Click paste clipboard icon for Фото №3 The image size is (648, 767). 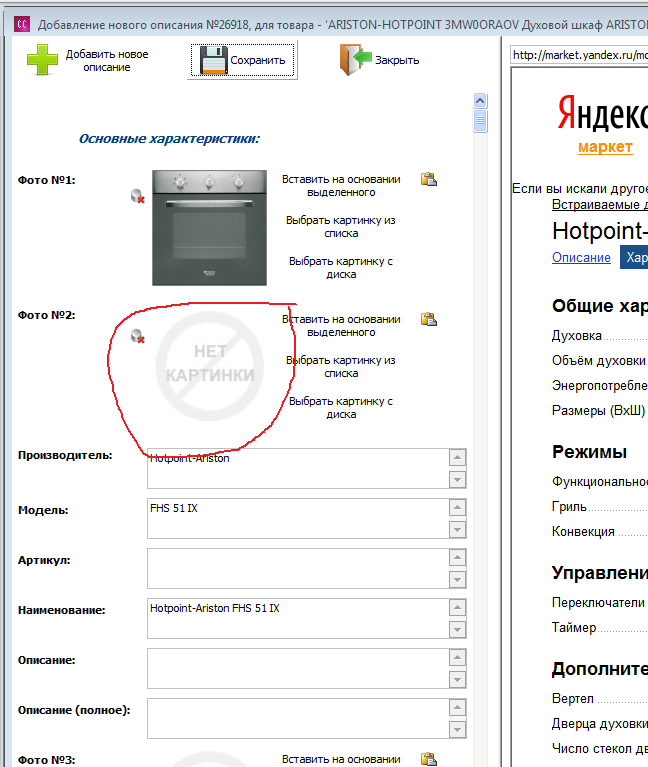[429, 759]
